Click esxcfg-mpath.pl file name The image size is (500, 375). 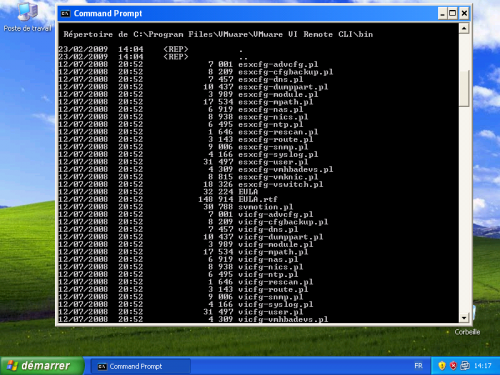[x=276, y=102]
